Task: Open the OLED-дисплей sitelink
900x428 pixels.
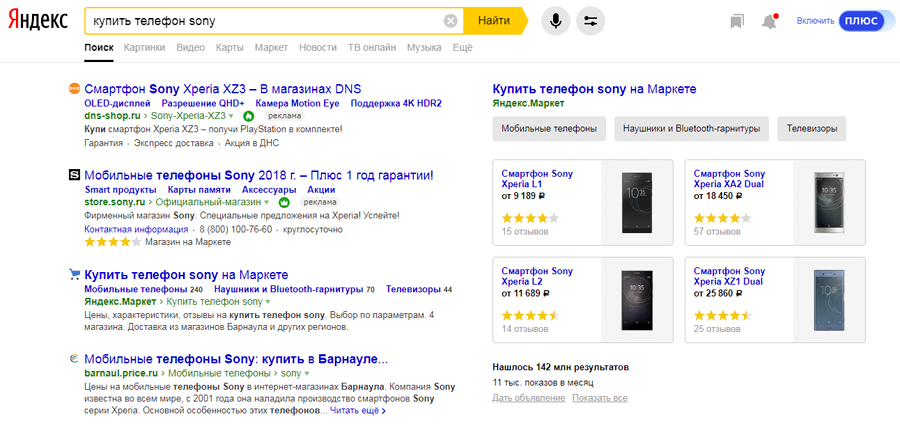Action: [x=117, y=103]
